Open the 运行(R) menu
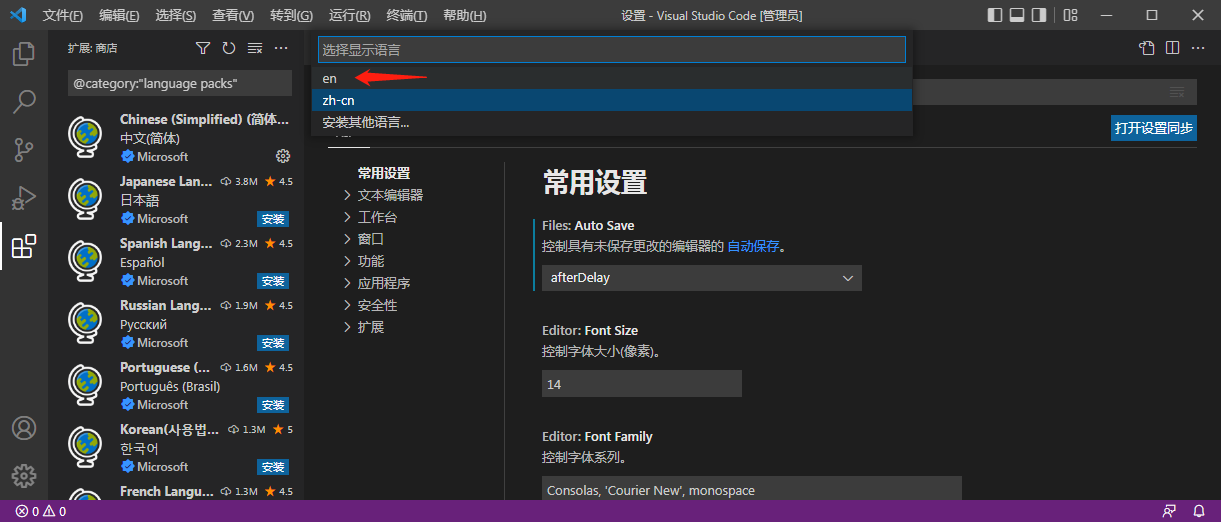Screen dimensions: 1221x522 [x=350, y=16]
